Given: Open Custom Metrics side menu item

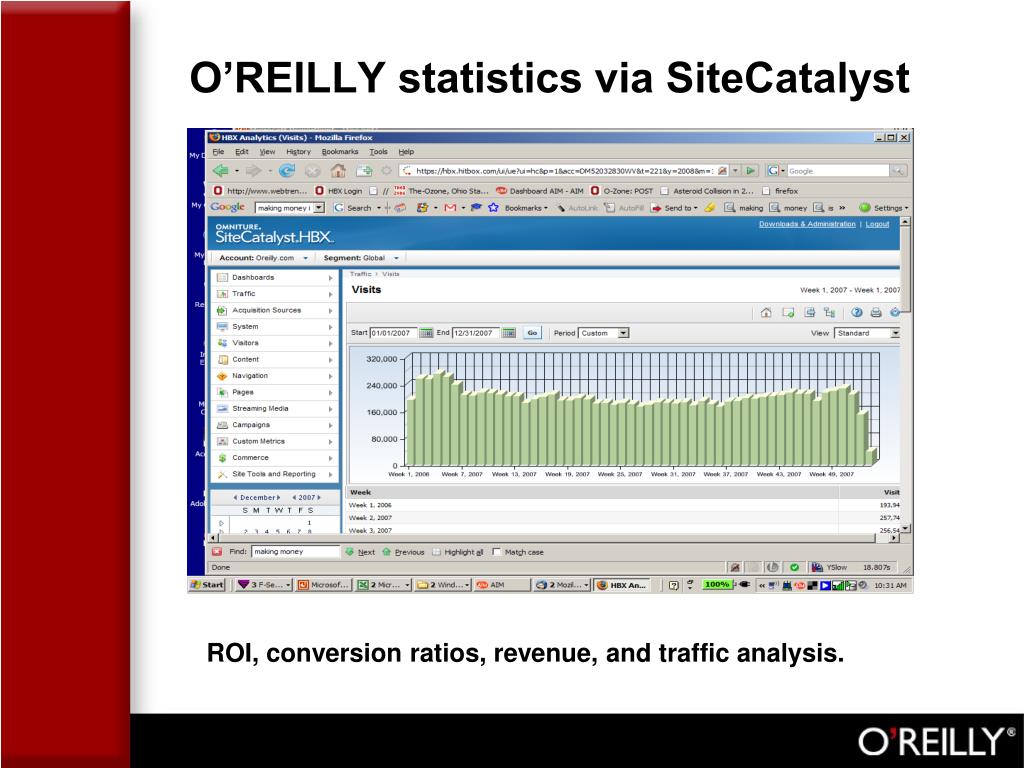Looking at the screenshot, I should (275, 441).
